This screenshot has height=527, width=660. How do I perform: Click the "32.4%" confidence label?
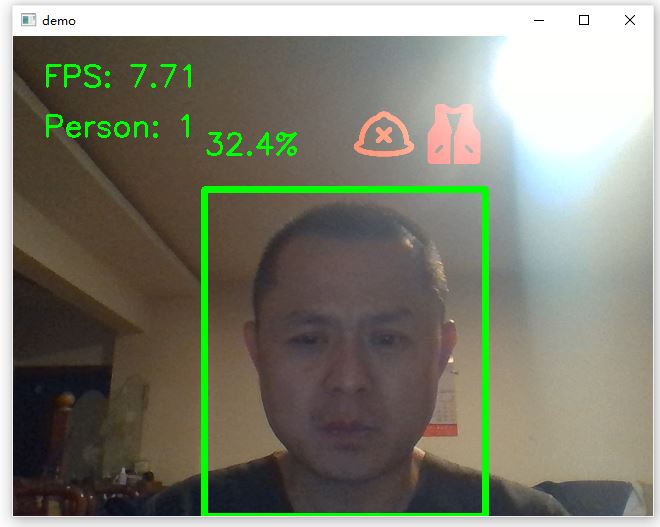[252, 144]
